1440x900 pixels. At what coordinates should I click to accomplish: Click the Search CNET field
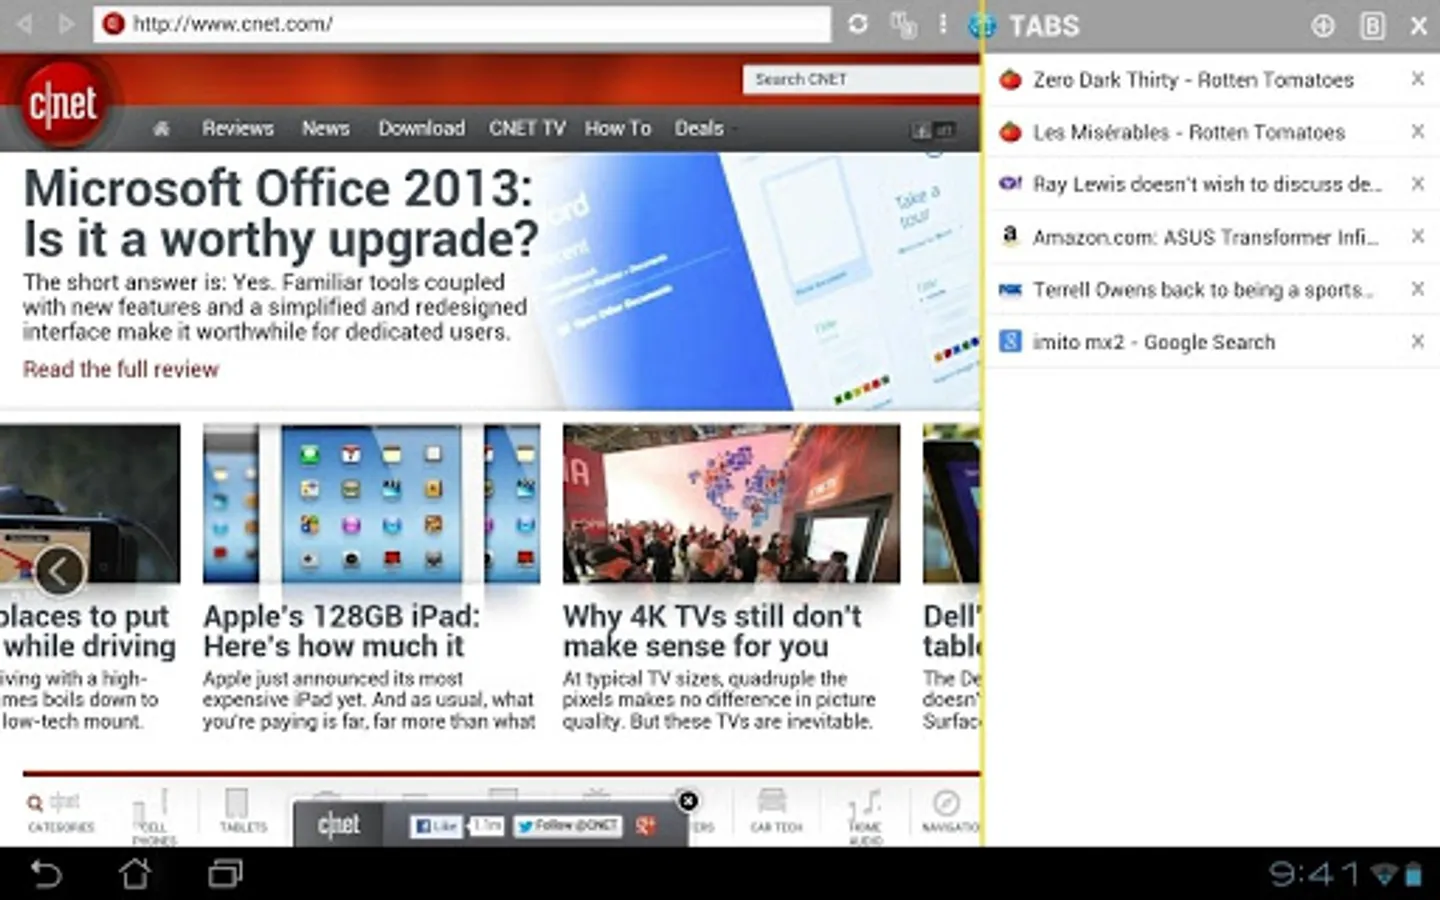tap(861, 79)
